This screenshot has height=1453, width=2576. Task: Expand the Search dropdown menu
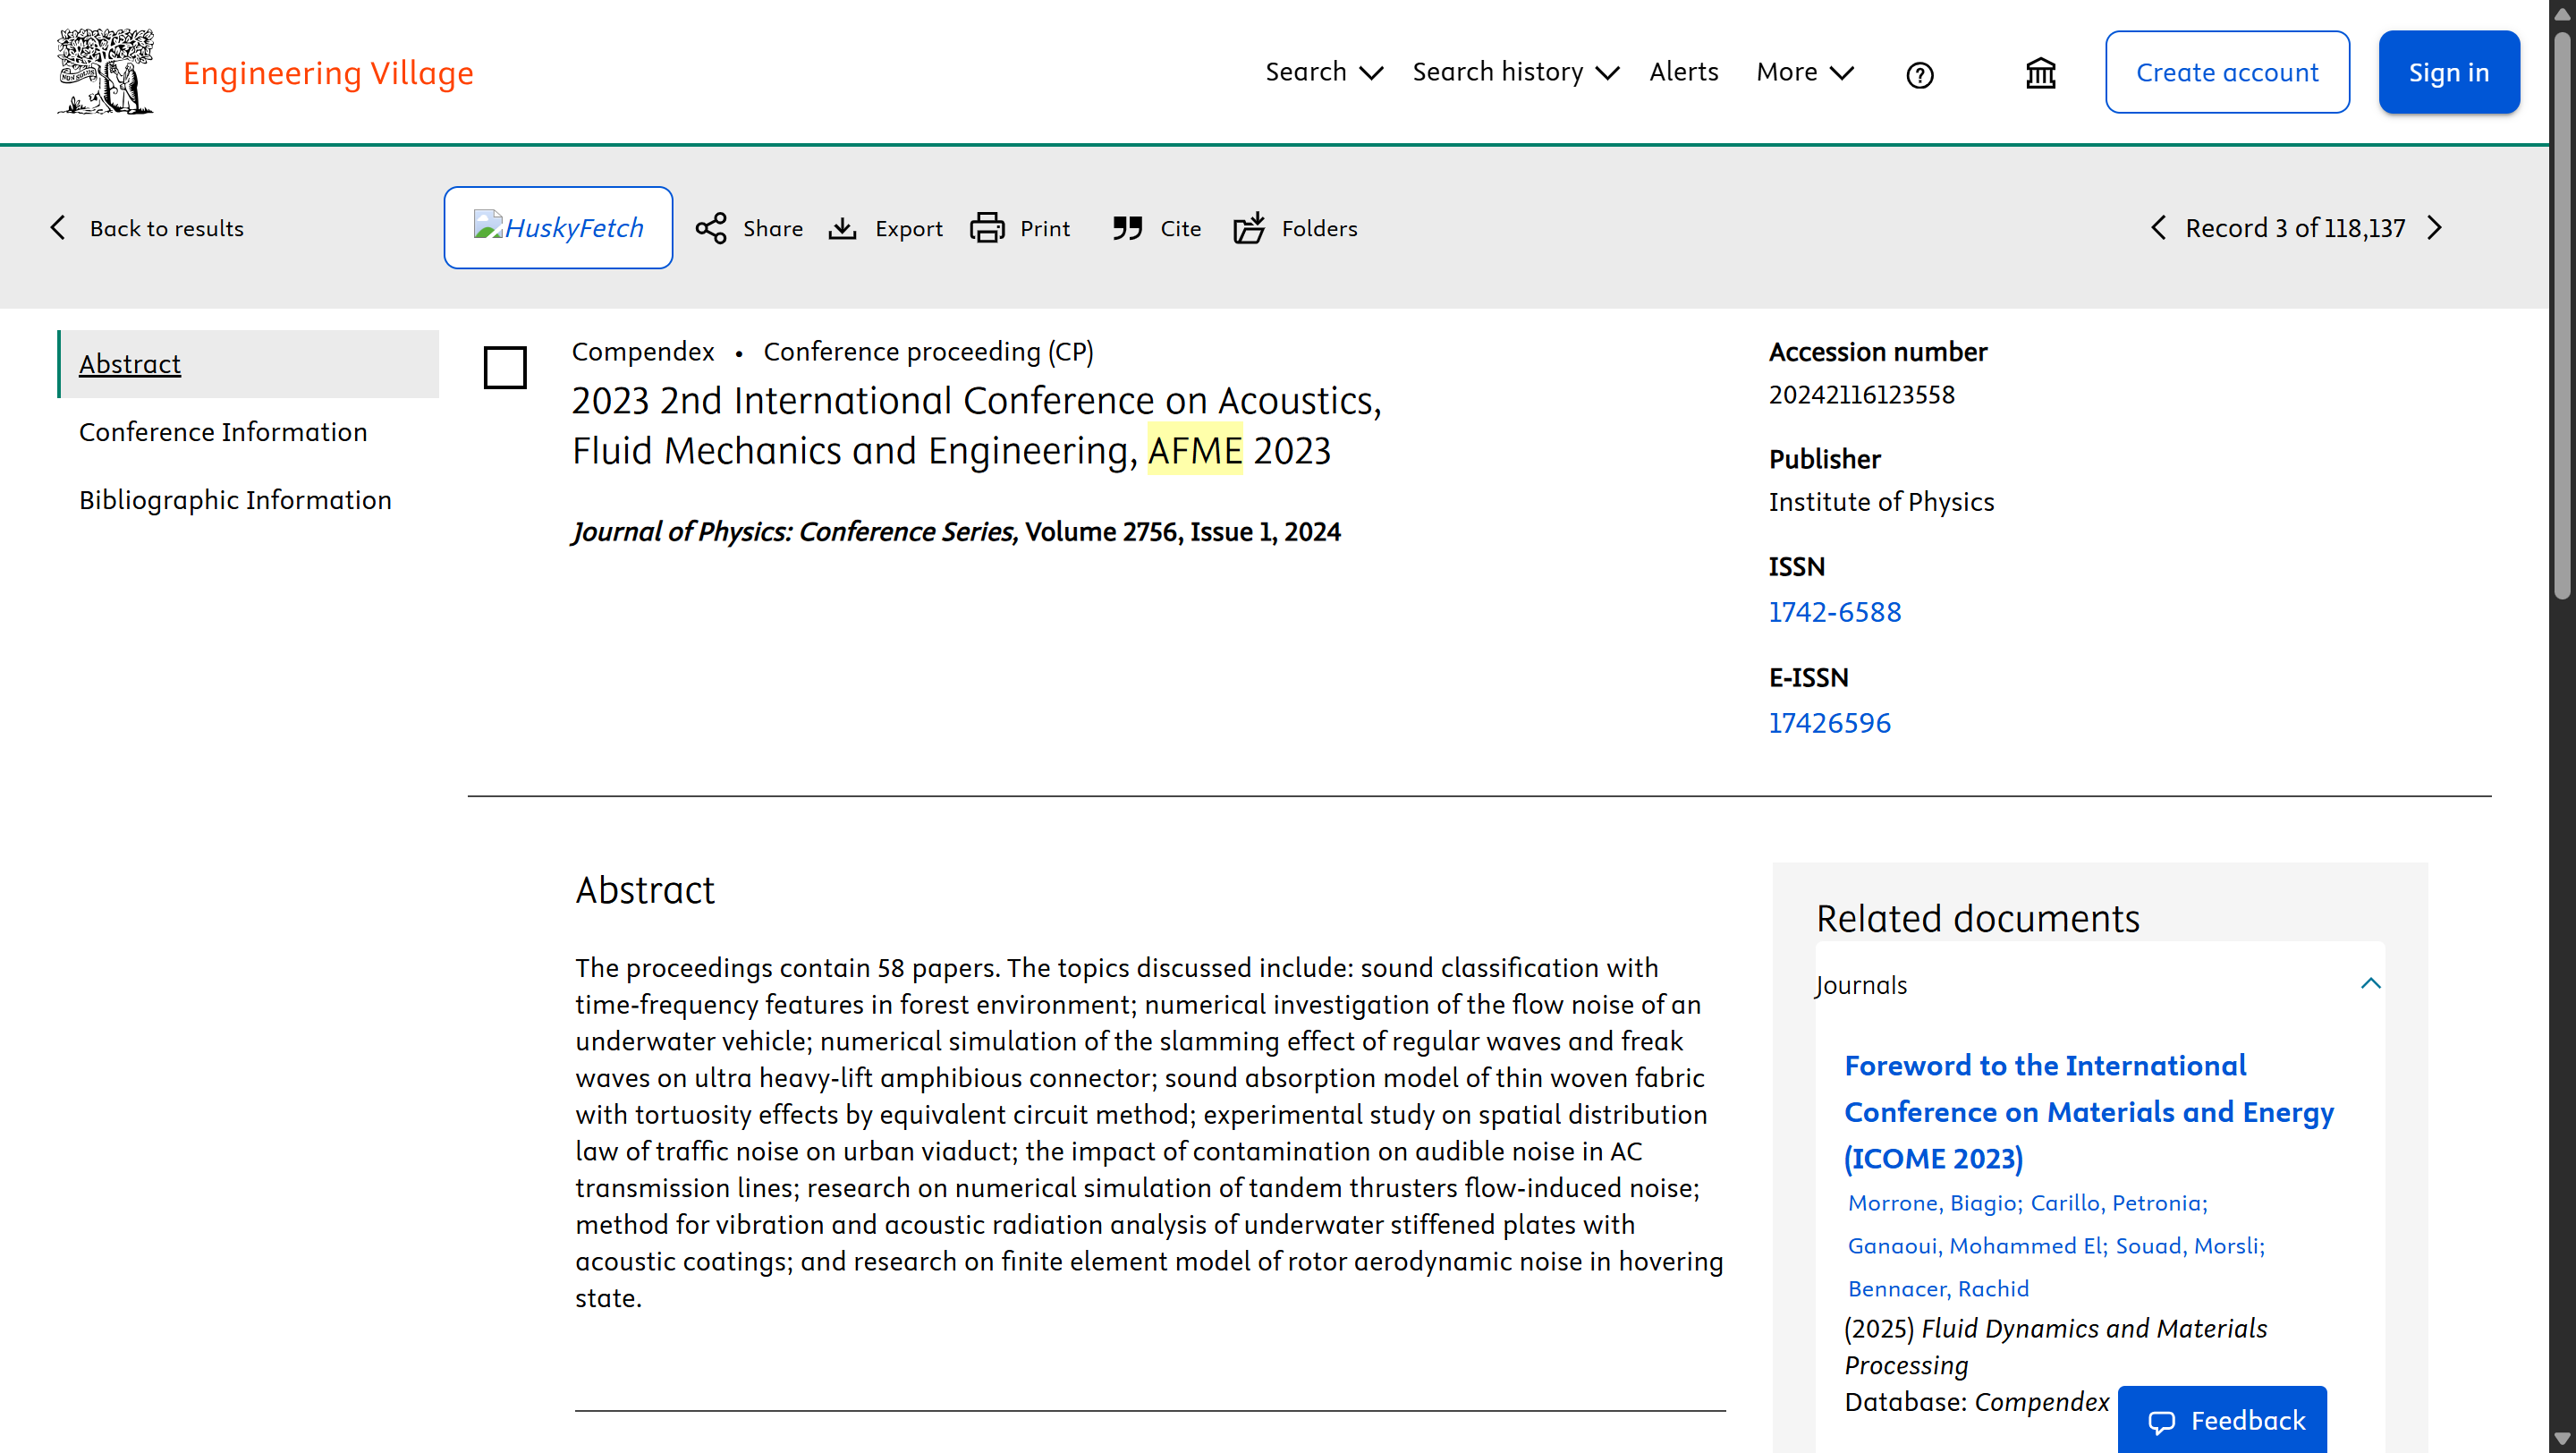1324,72
